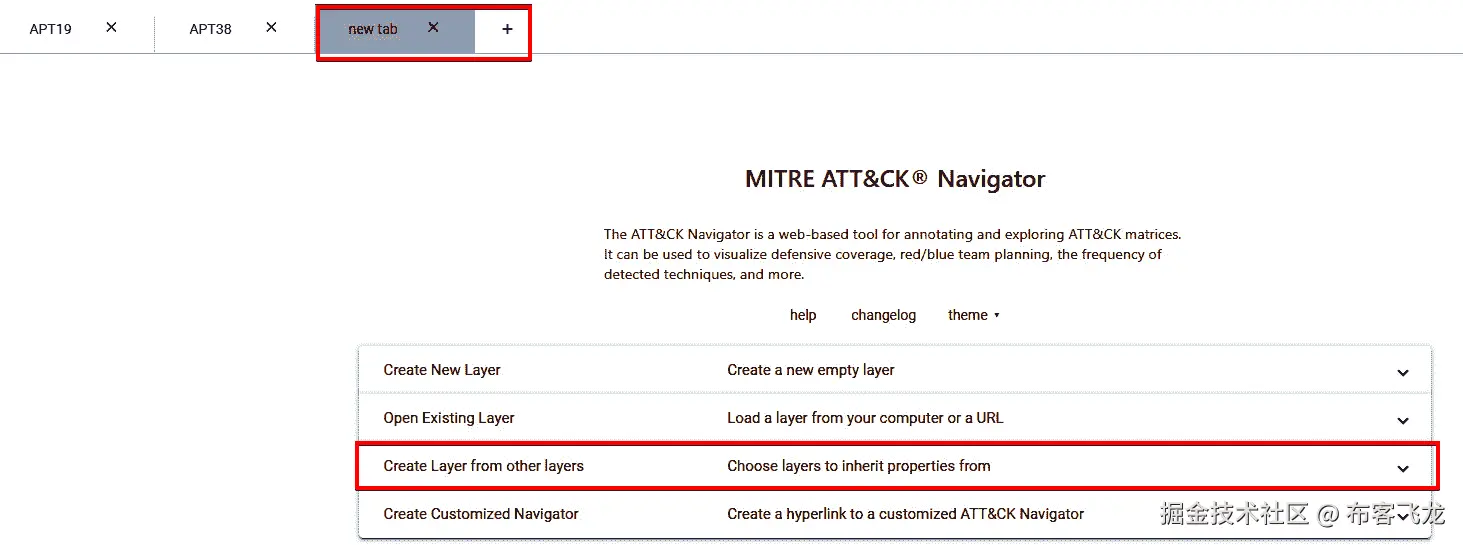Click the MITRE ATT&CK Navigator heading

click(895, 179)
